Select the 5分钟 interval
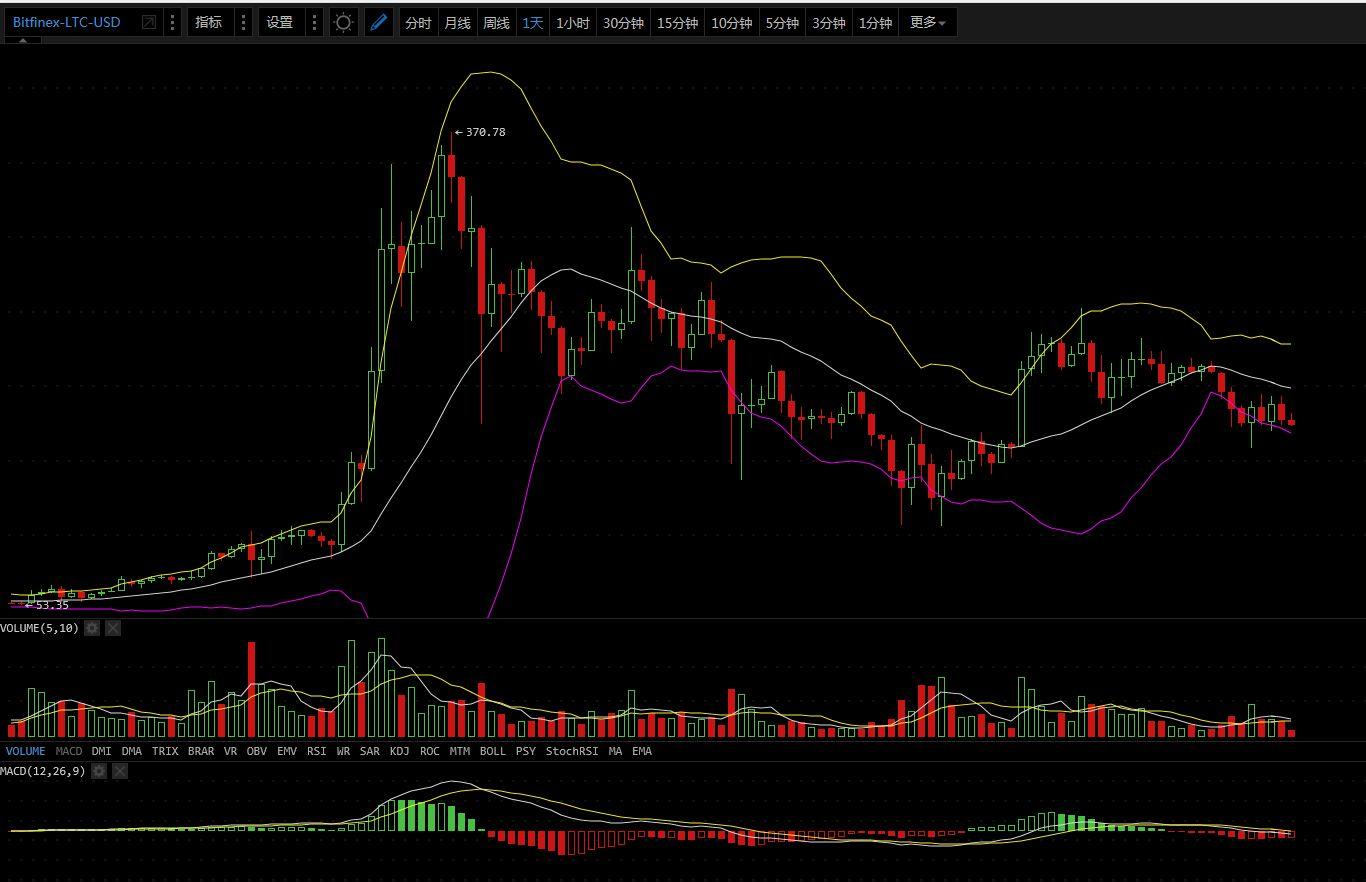This screenshot has height=882, width=1366. 782,22
